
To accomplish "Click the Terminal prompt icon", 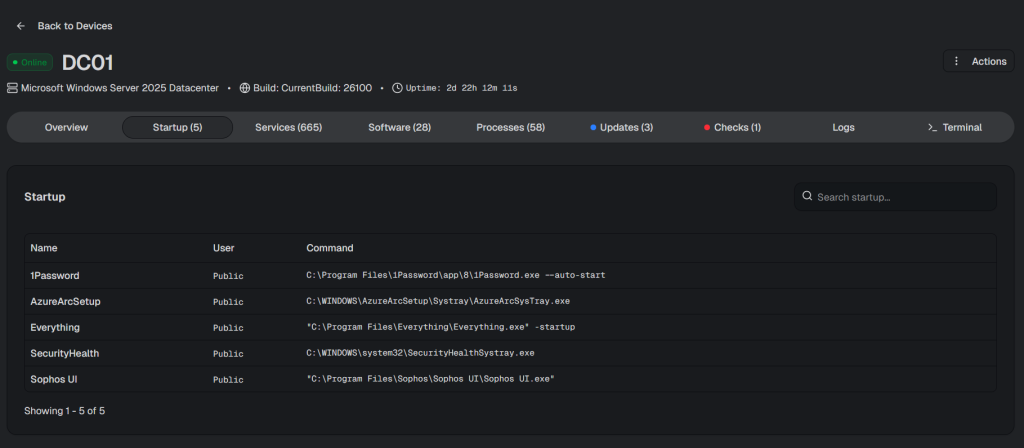I will click(932, 127).
